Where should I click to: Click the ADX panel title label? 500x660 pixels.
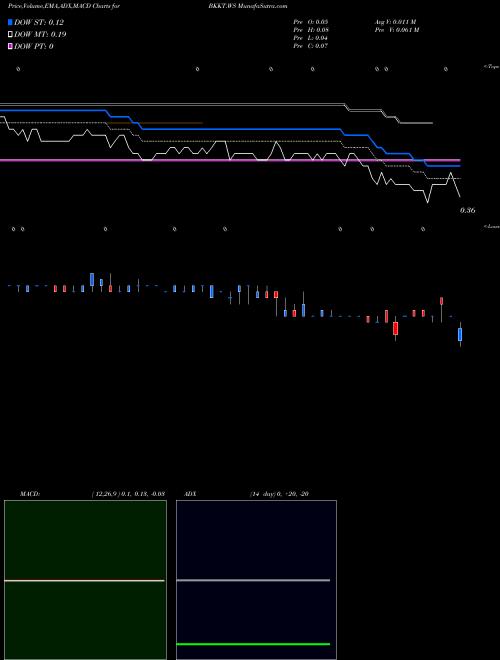coord(190,494)
